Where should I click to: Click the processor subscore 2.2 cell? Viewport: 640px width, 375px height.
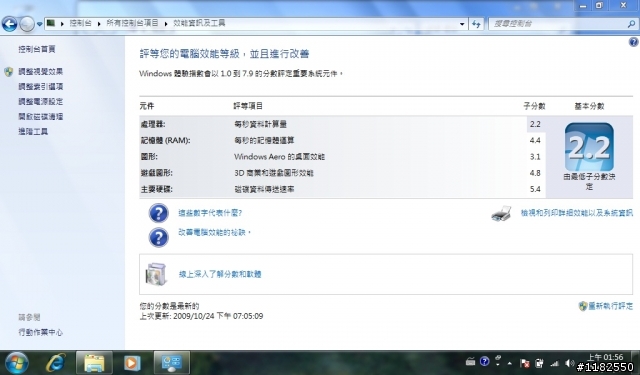535,124
